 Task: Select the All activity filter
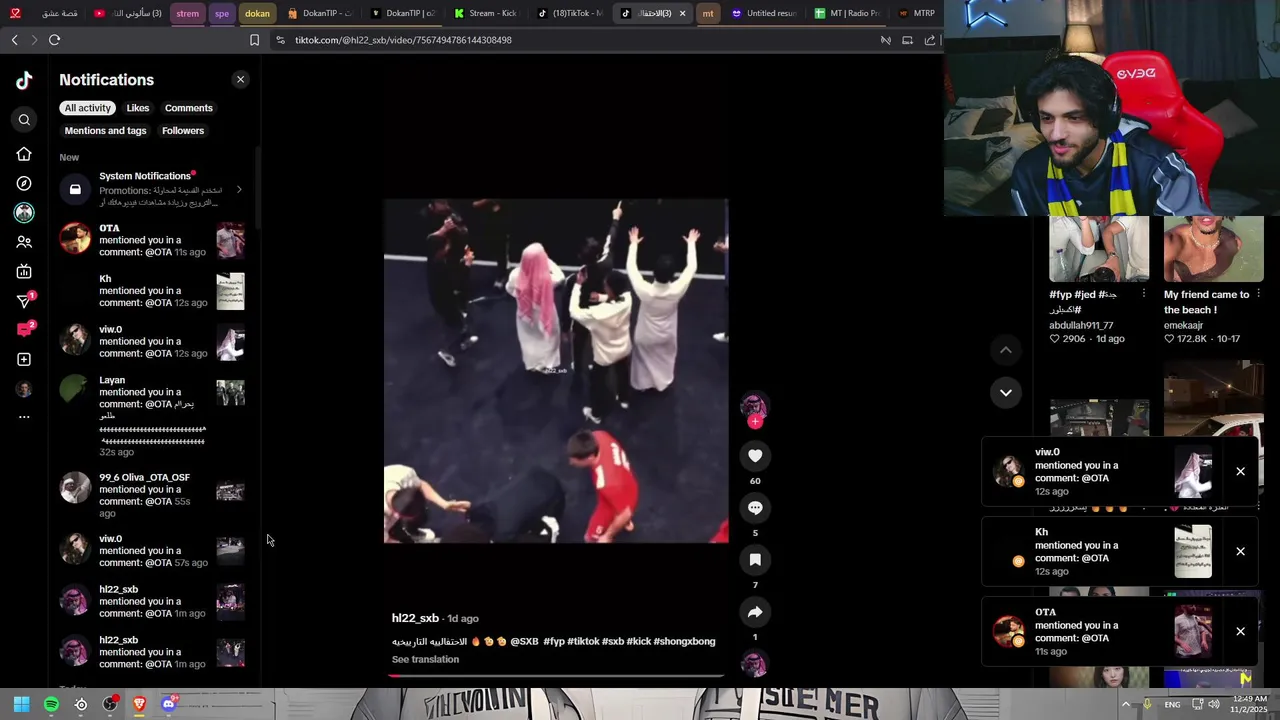pos(88,108)
